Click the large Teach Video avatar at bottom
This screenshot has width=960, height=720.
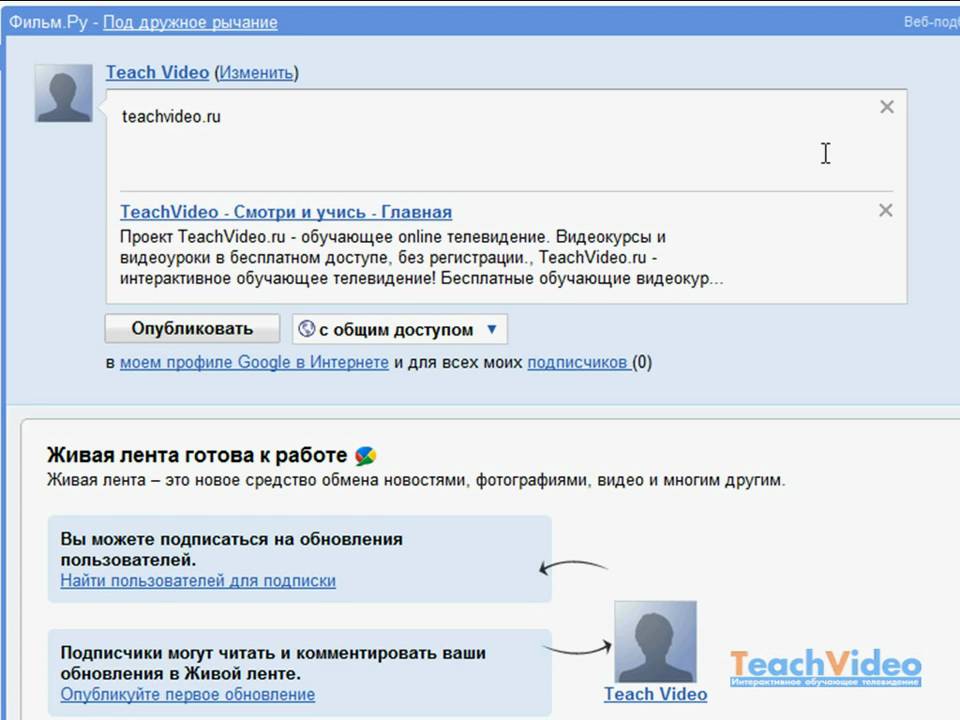655,642
